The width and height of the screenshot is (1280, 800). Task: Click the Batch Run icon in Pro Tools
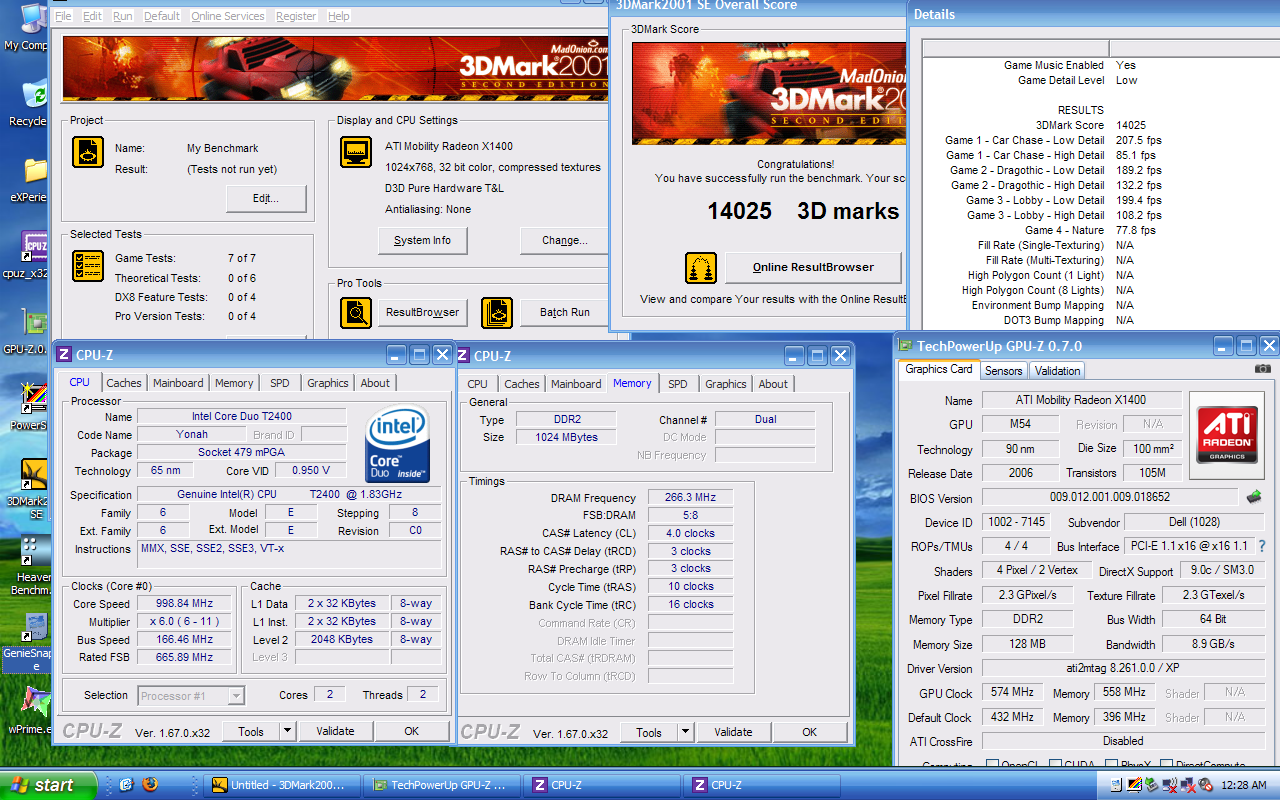point(497,312)
